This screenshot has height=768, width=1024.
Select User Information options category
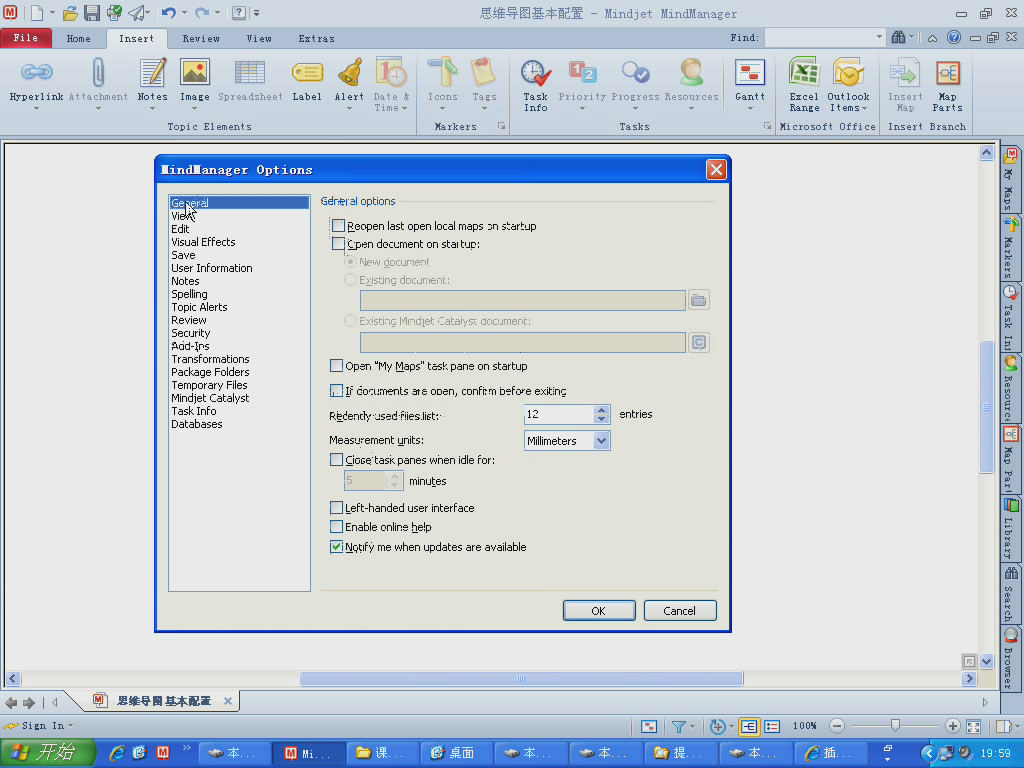tap(212, 268)
